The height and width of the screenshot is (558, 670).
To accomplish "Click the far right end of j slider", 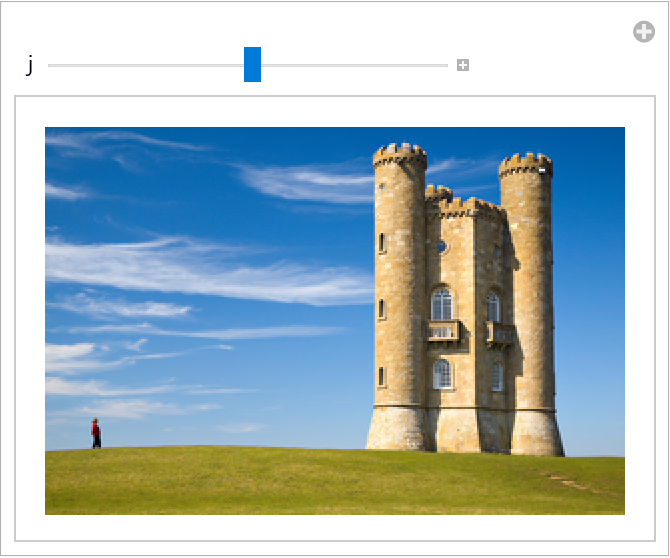I will (446, 66).
